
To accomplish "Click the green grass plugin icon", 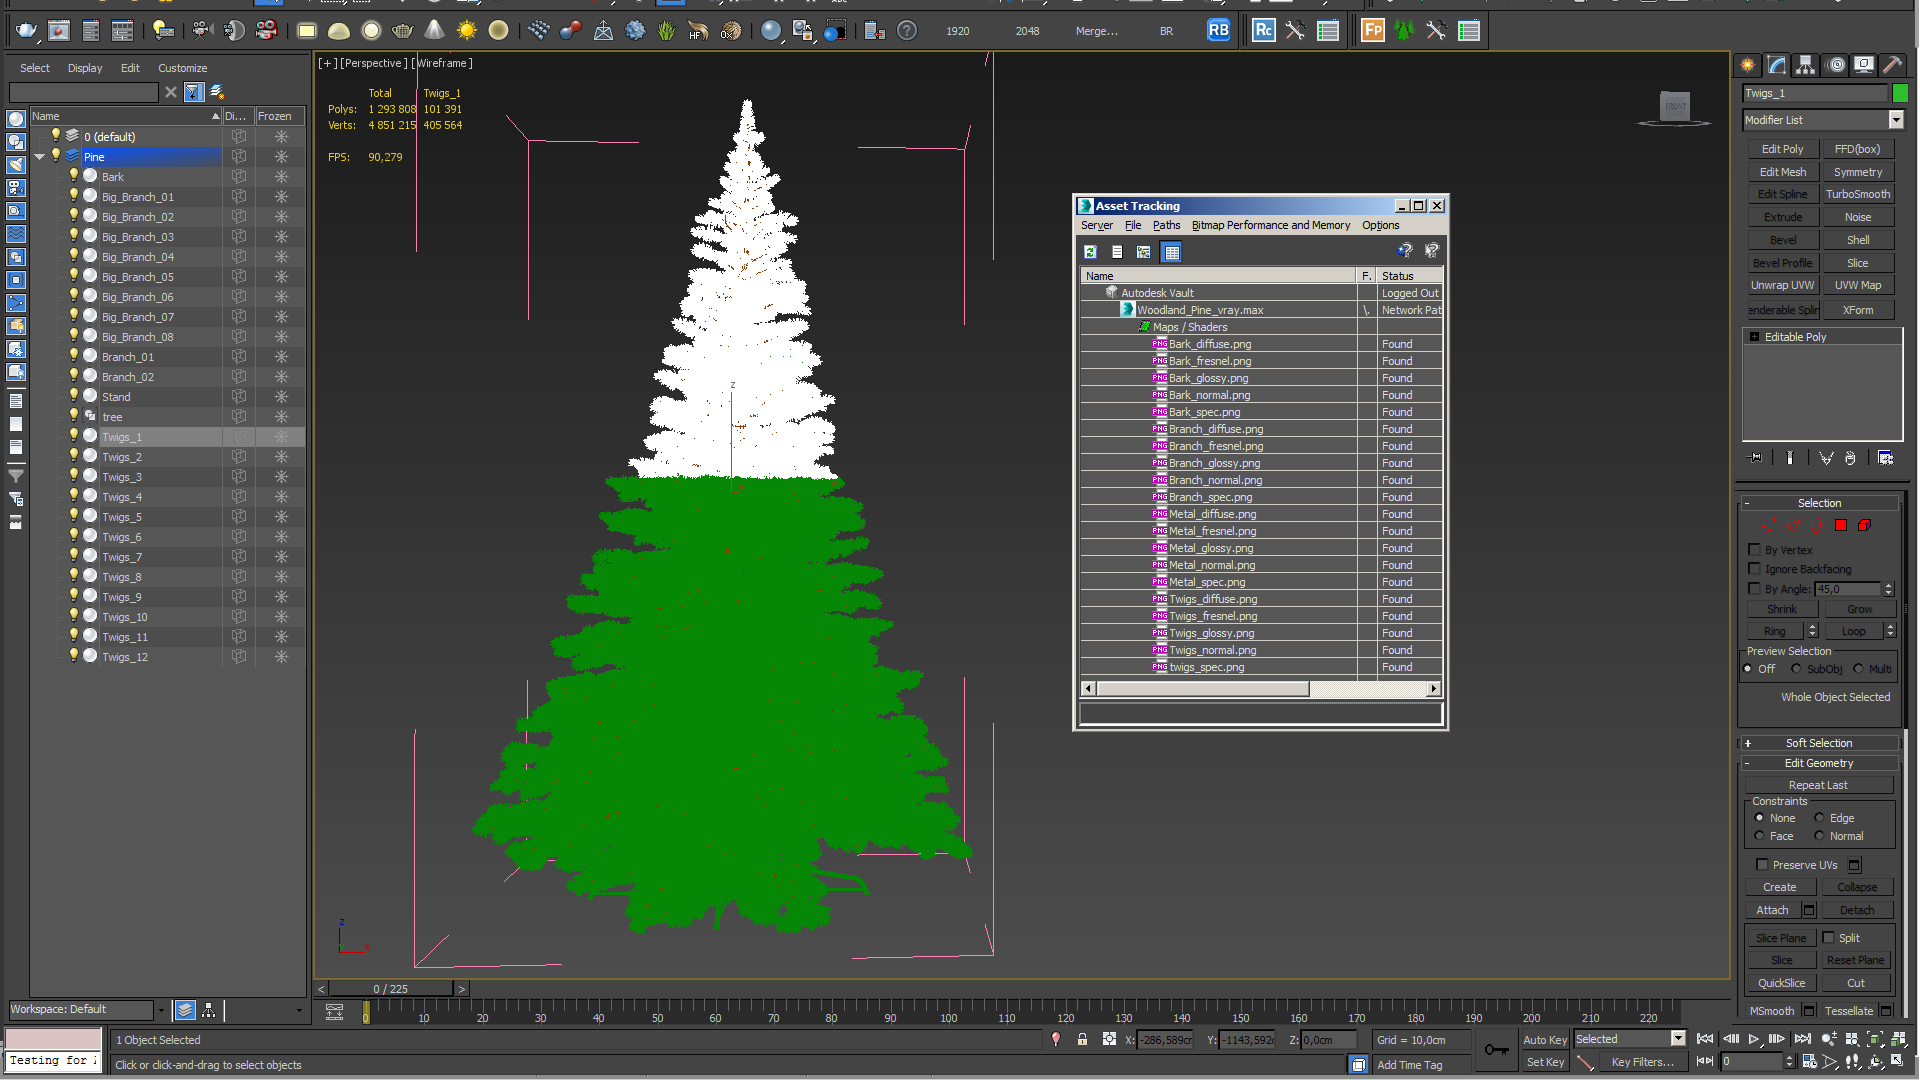I will click(667, 31).
